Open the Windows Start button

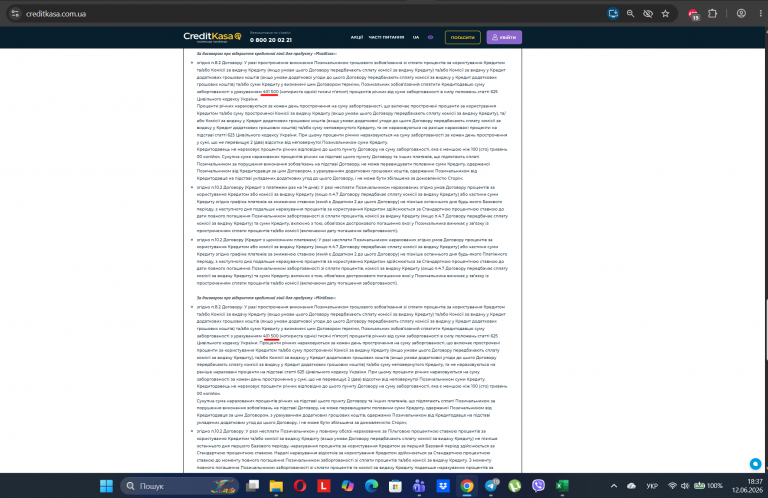click(106, 486)
